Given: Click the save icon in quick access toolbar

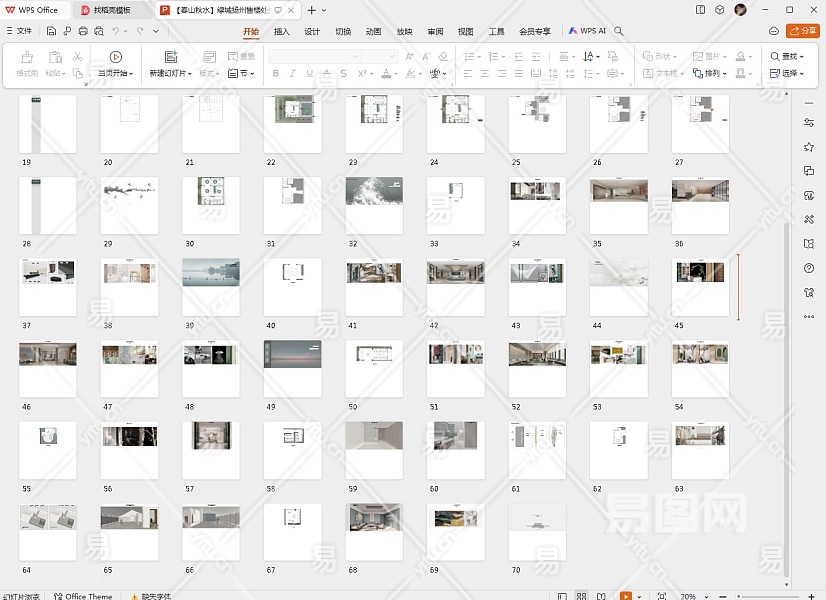Looking at the screenshot, I should [x=51, y=31].
